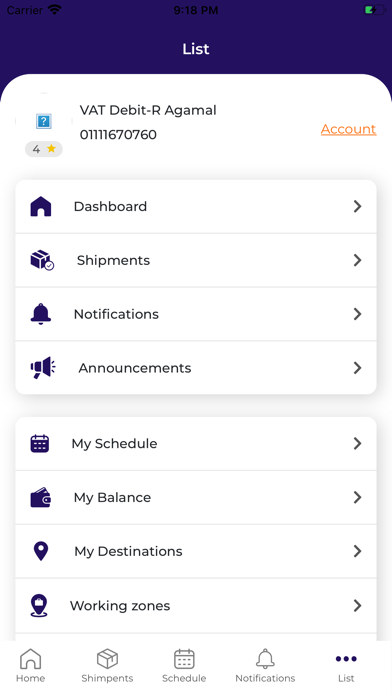
Task: Expand the Working zones row chevron
Action: pos(357,605)
